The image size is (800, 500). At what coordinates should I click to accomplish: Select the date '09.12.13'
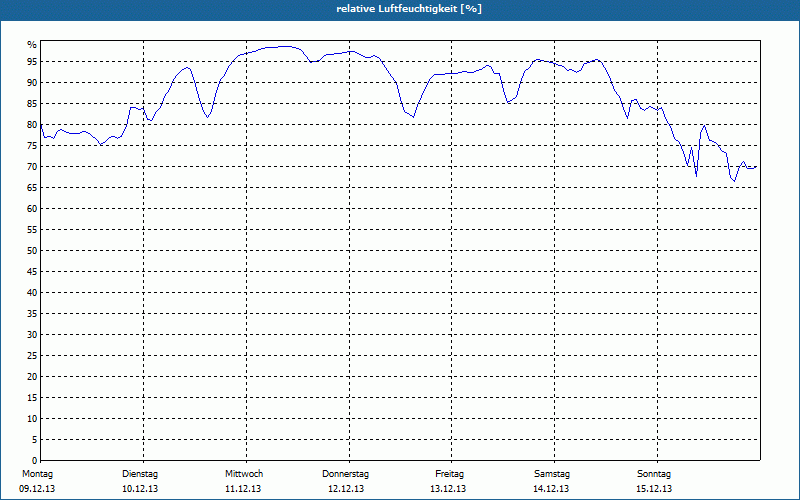[37, 489]
